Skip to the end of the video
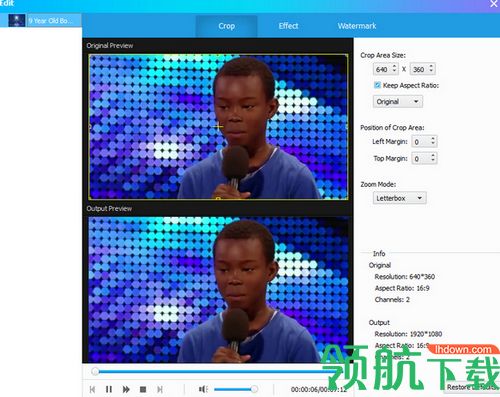 click(x=160, y=389)
